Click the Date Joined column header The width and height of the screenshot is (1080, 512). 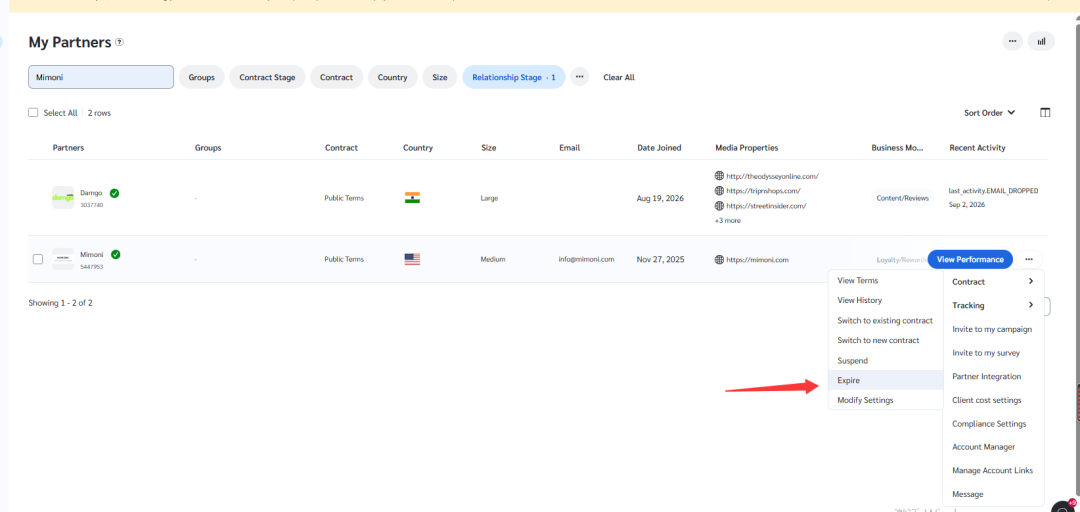click(659, 147)
